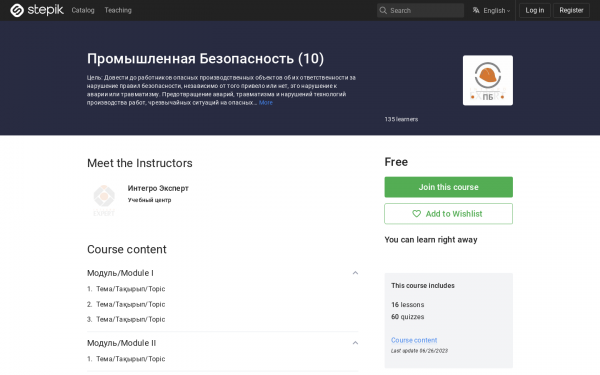The width and height of the screenshot is (600, 375).
Task: Open the Stepik logo home link
Action: click(37, 10)
